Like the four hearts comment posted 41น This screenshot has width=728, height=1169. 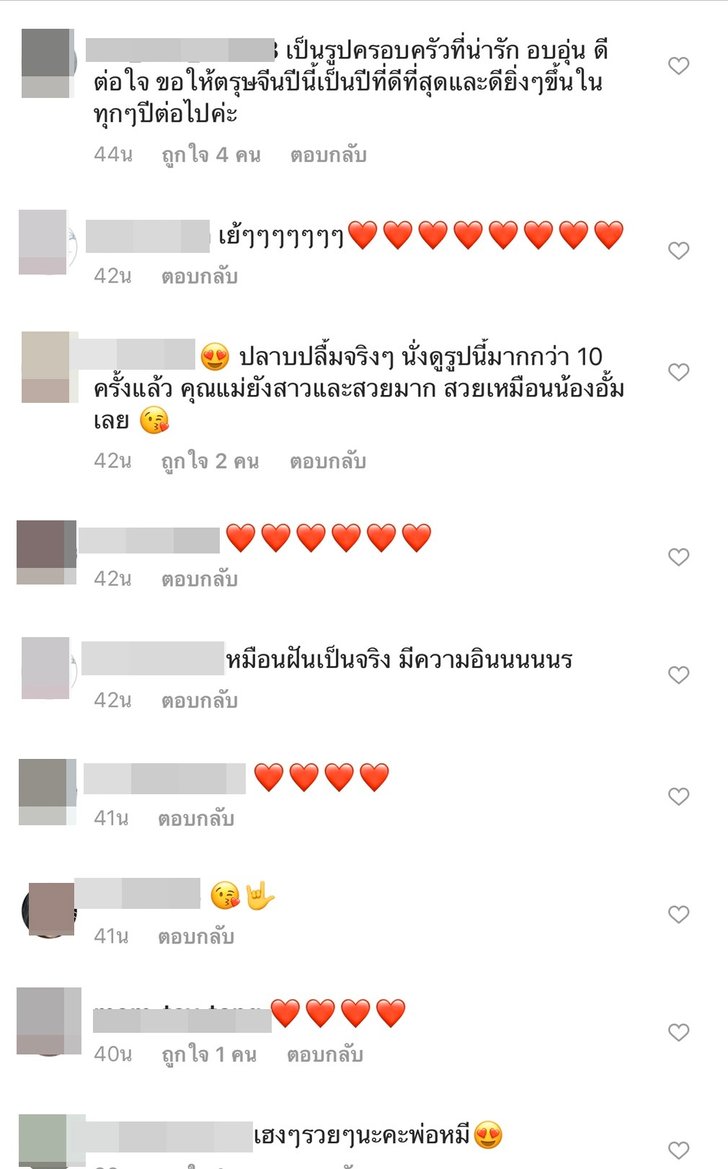(678, 796)
